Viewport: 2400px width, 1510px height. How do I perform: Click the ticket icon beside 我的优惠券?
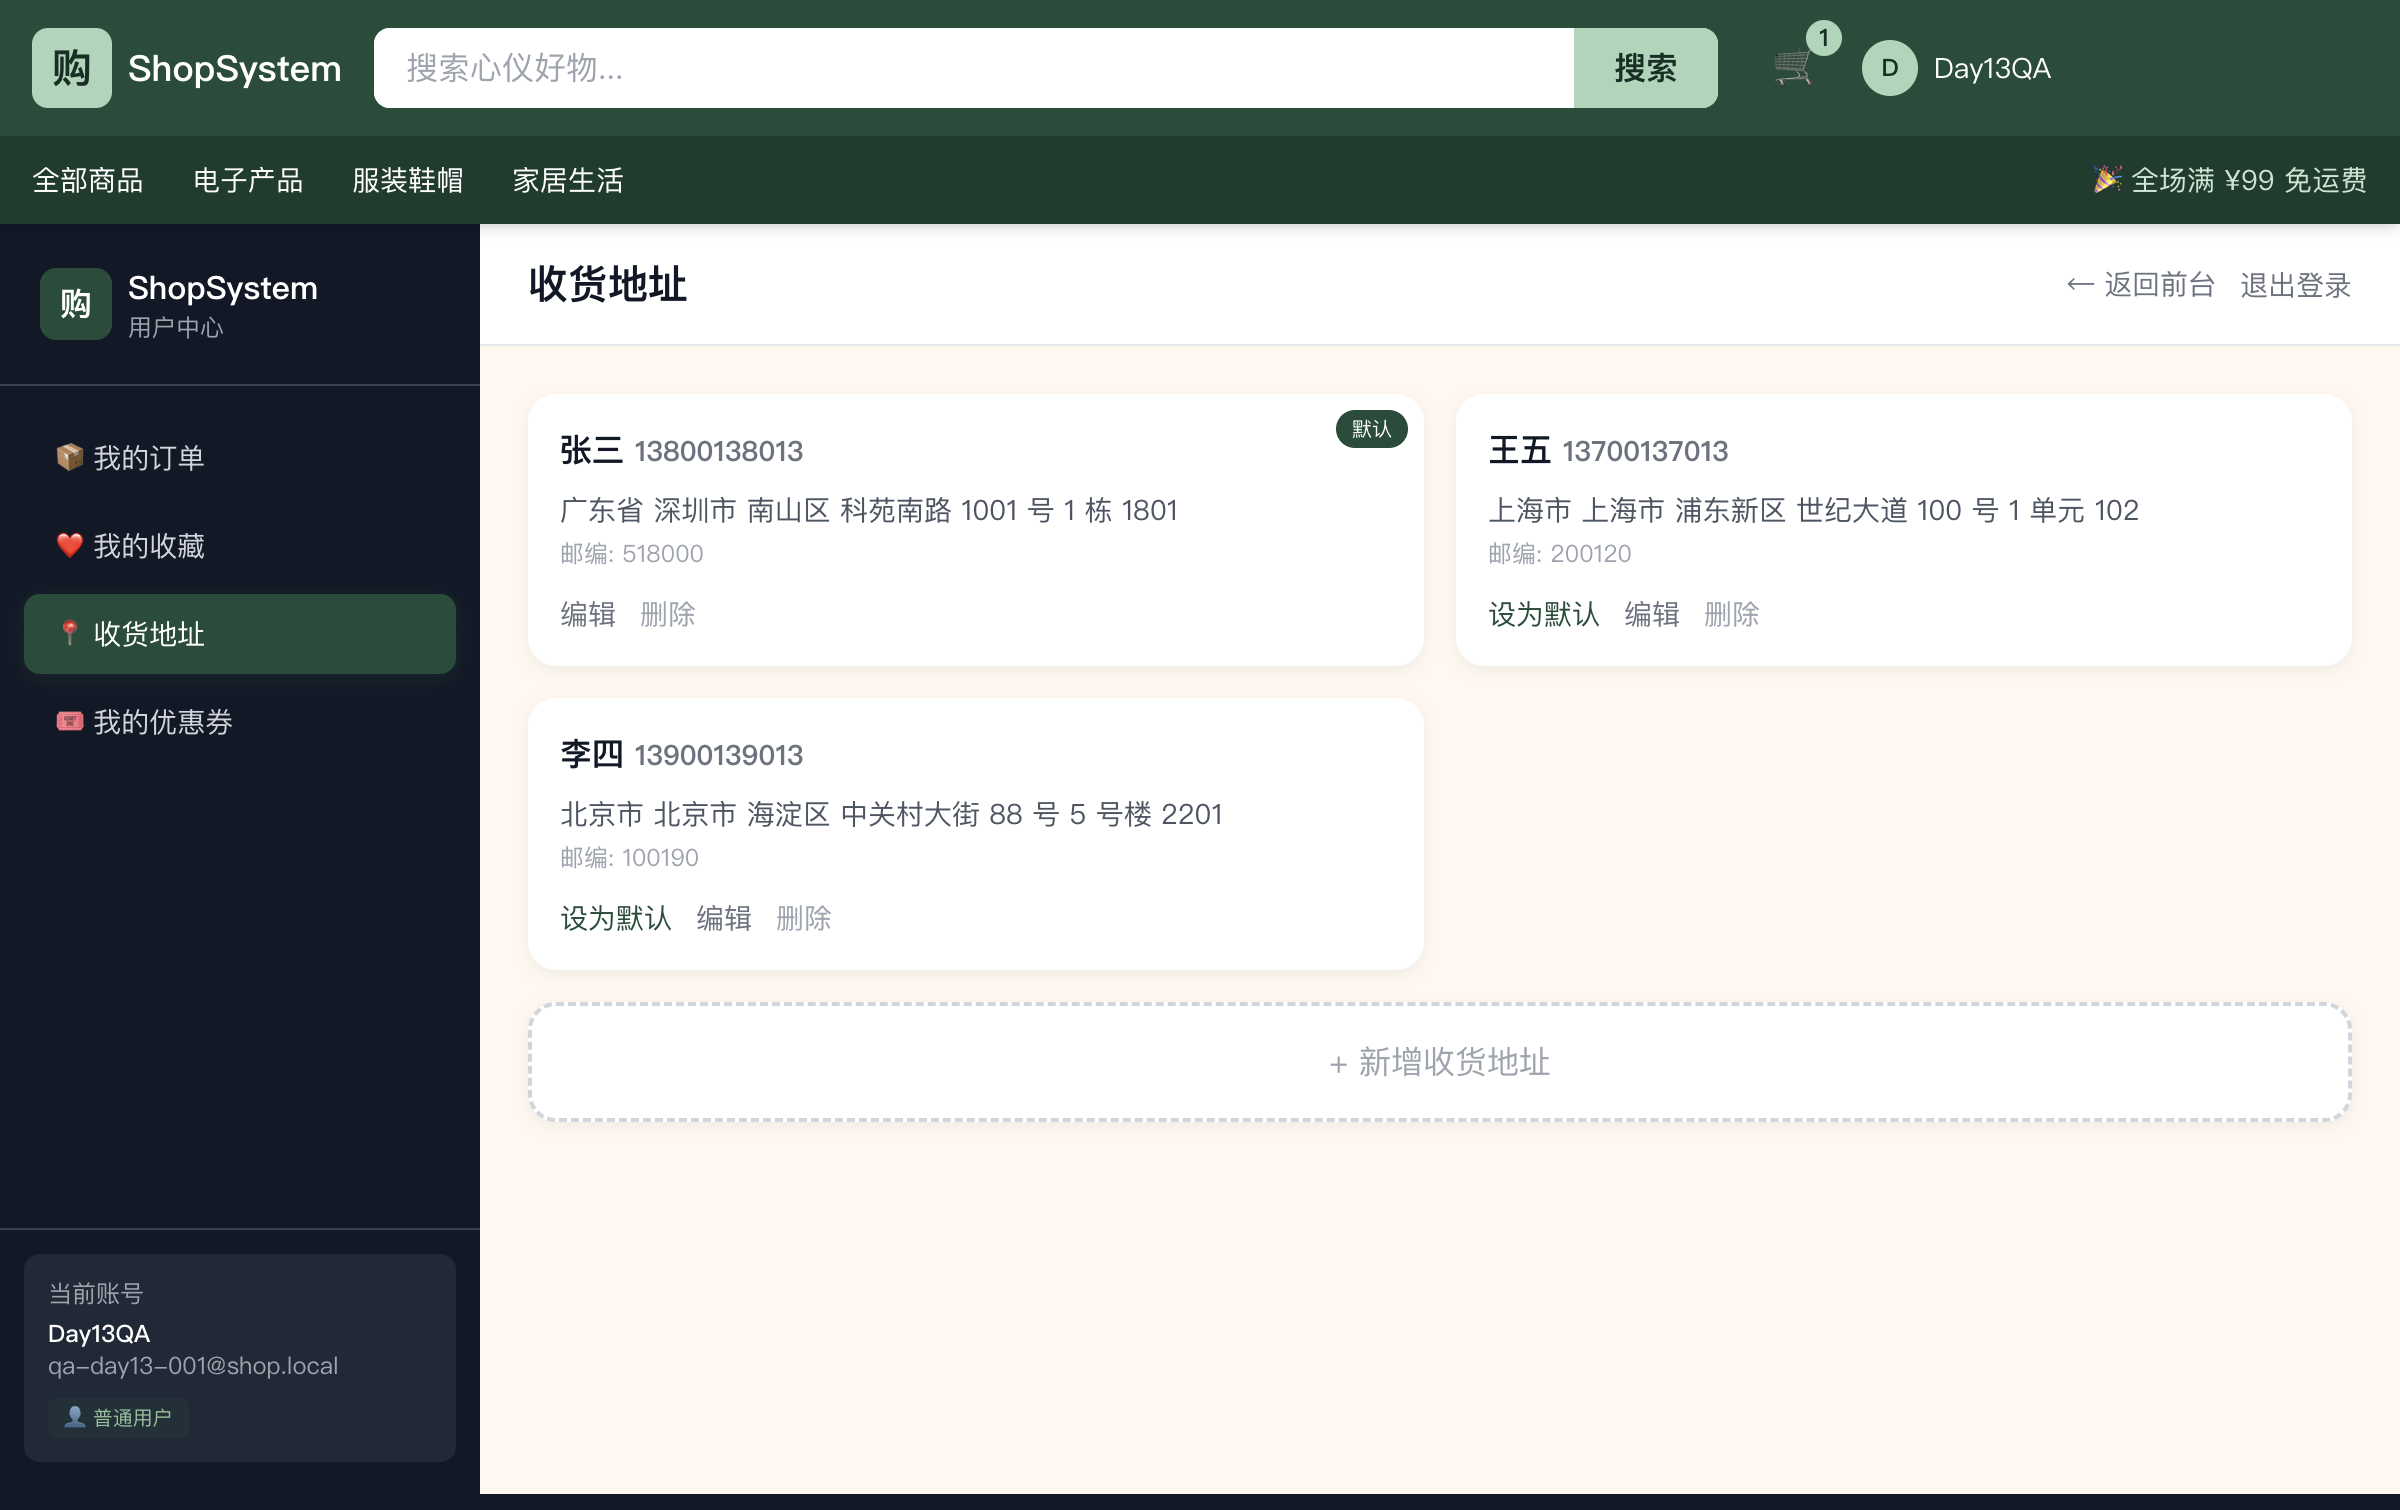coord(70,721)
